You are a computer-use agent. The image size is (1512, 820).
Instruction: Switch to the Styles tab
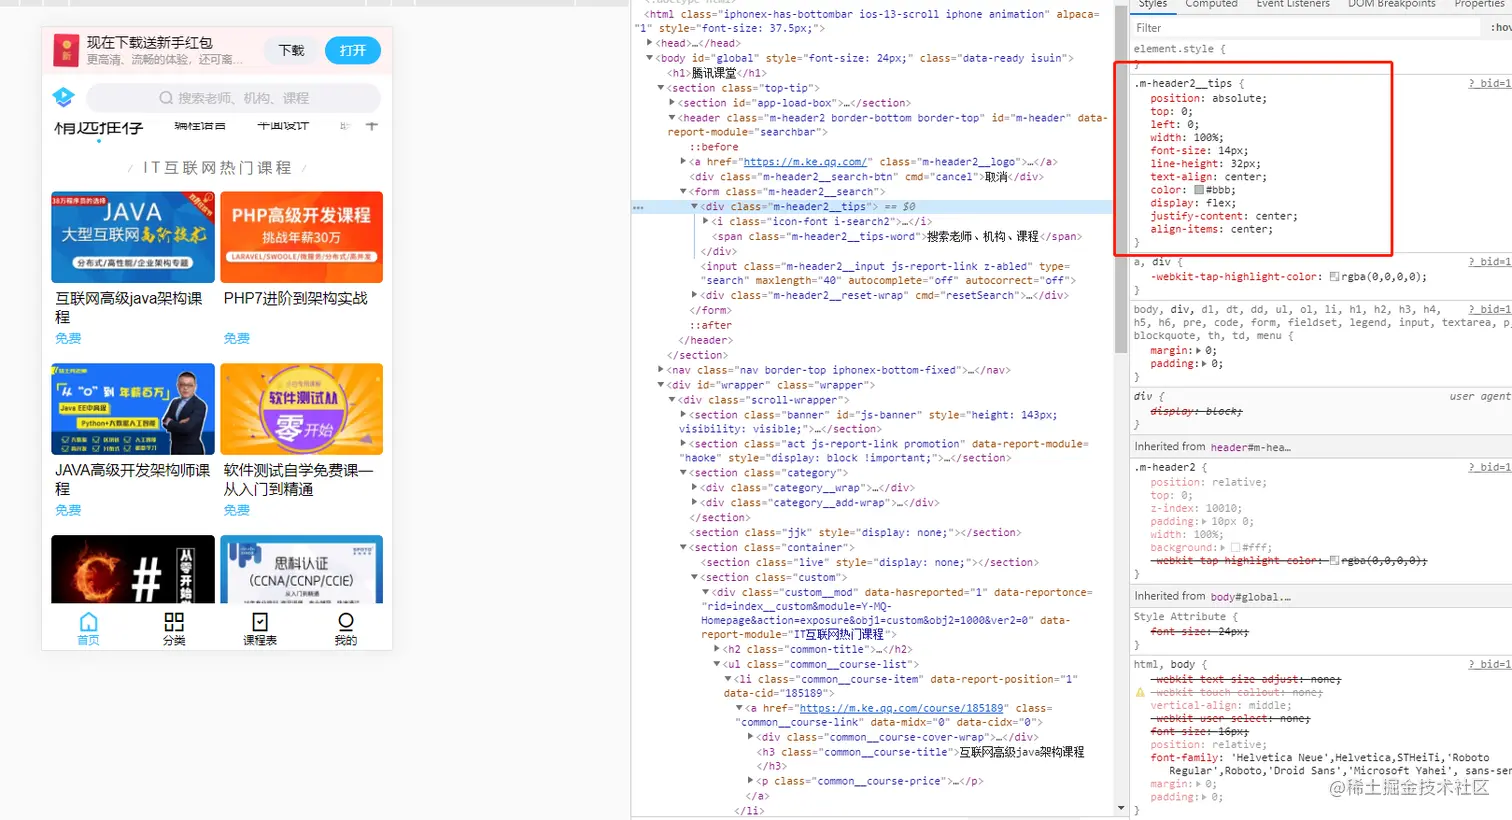(1153, 4)
